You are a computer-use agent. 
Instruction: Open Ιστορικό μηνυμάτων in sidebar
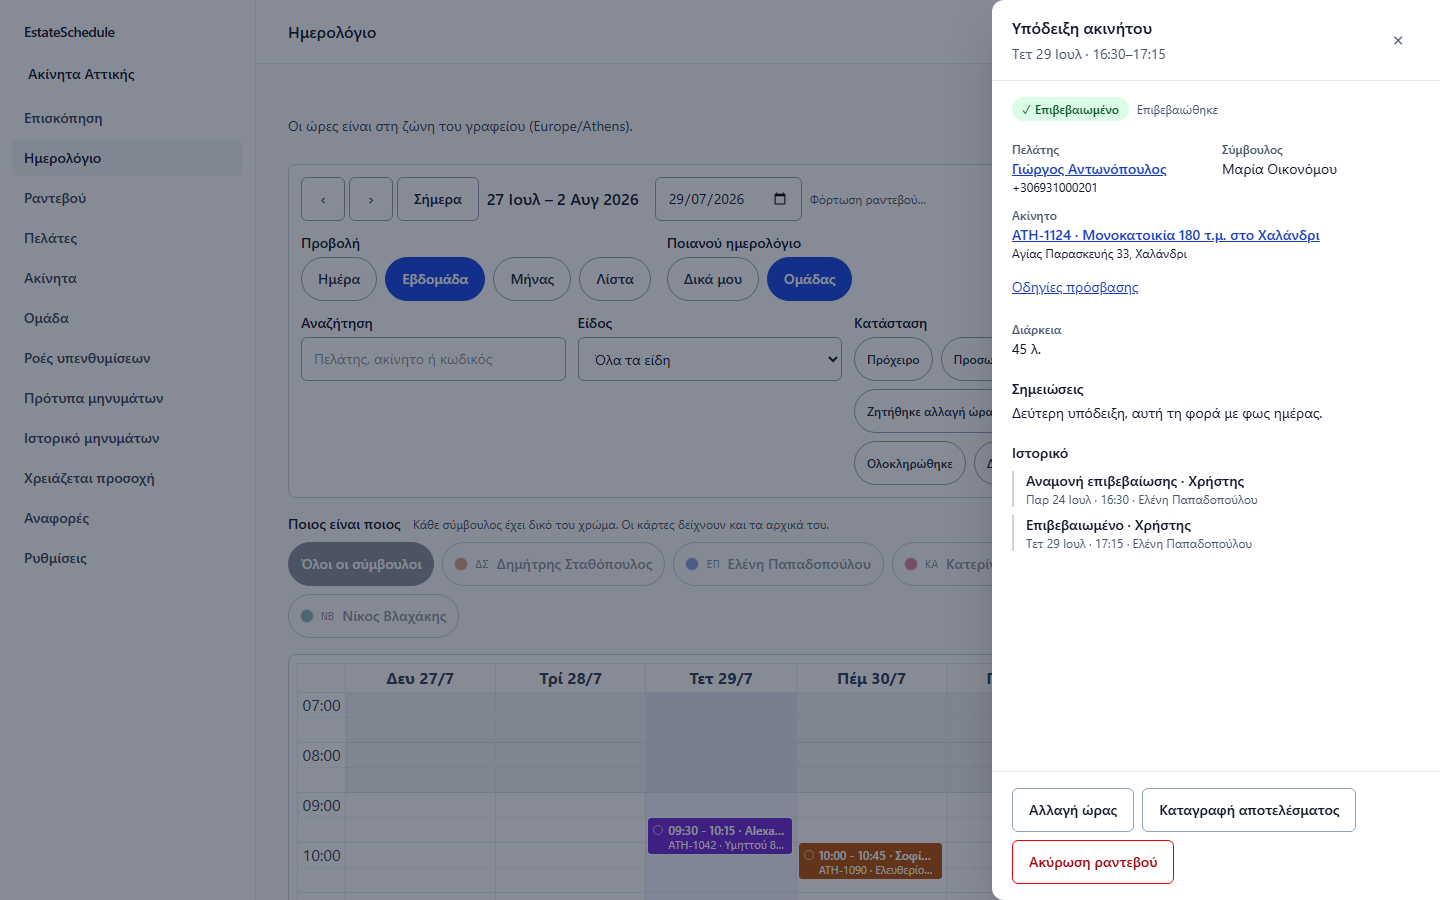tap(127, 438)
